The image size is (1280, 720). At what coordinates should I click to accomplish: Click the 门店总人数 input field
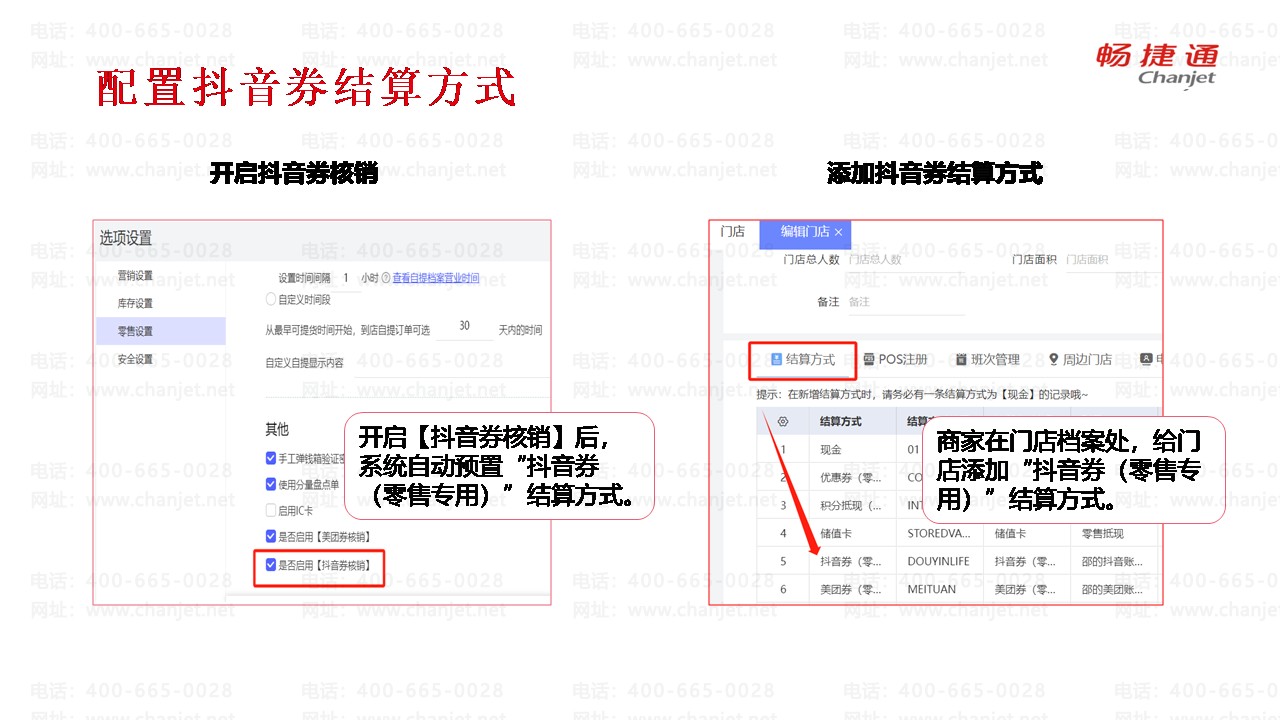(906, 260)
